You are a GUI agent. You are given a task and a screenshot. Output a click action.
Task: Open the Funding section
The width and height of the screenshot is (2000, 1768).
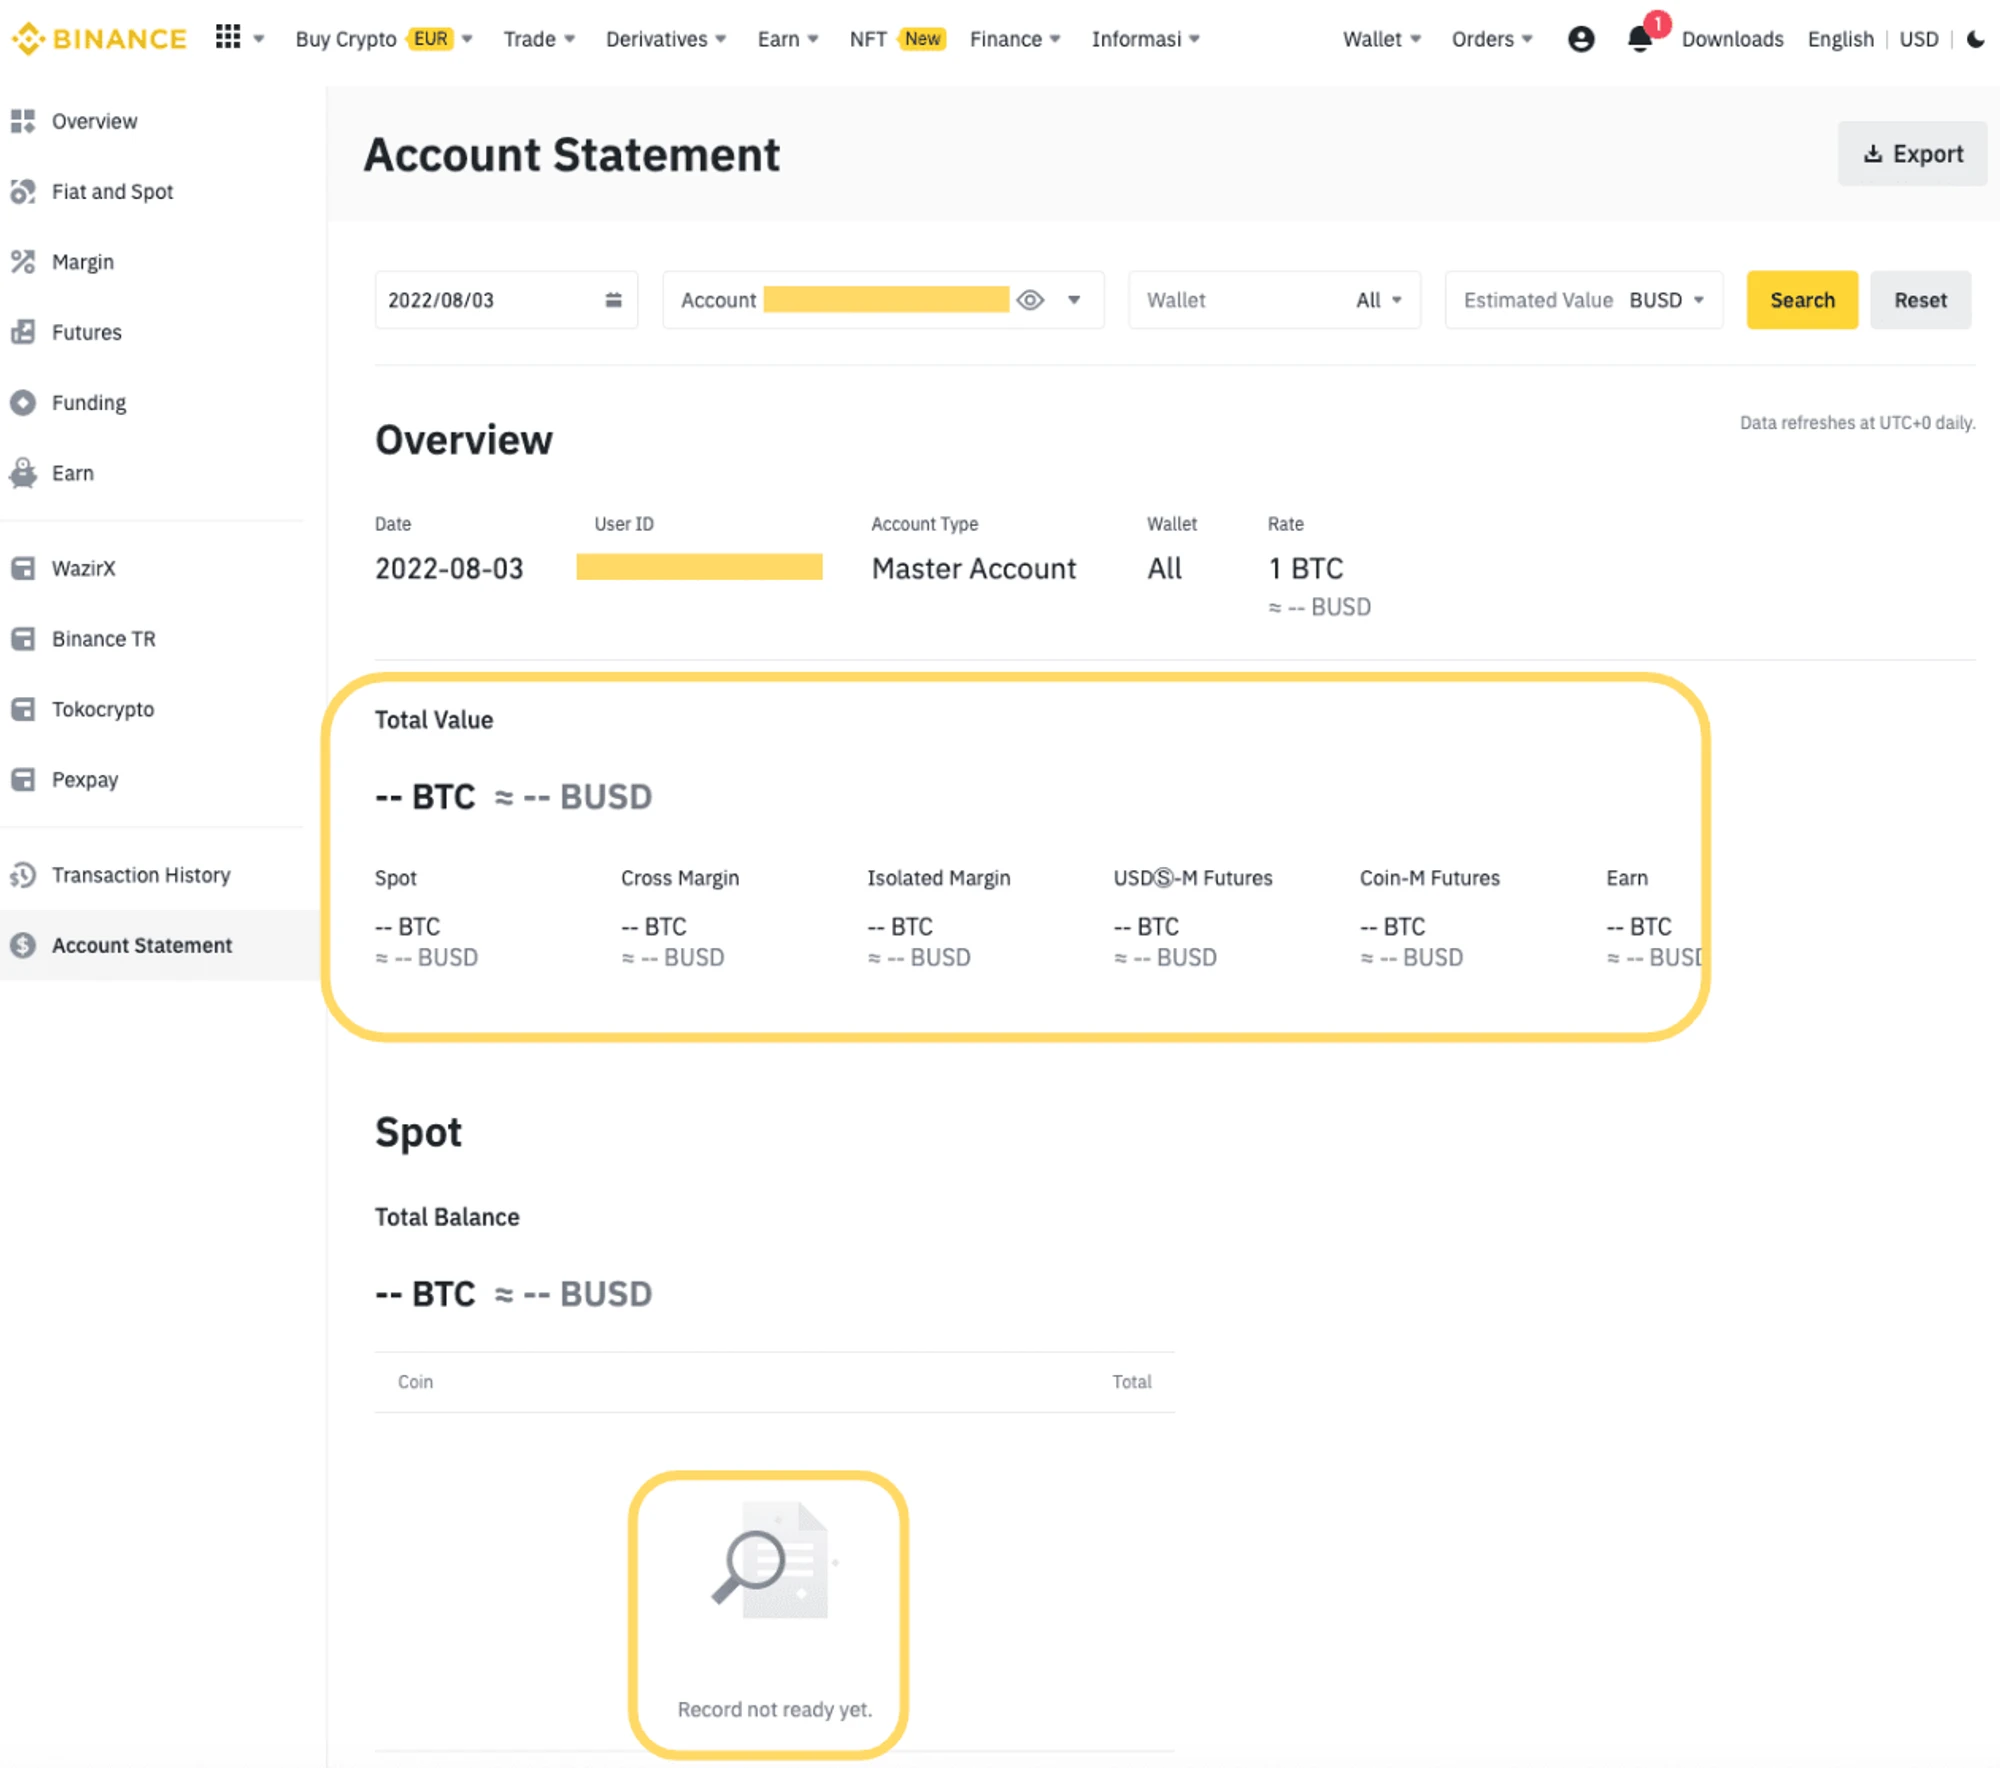[87, 401]
